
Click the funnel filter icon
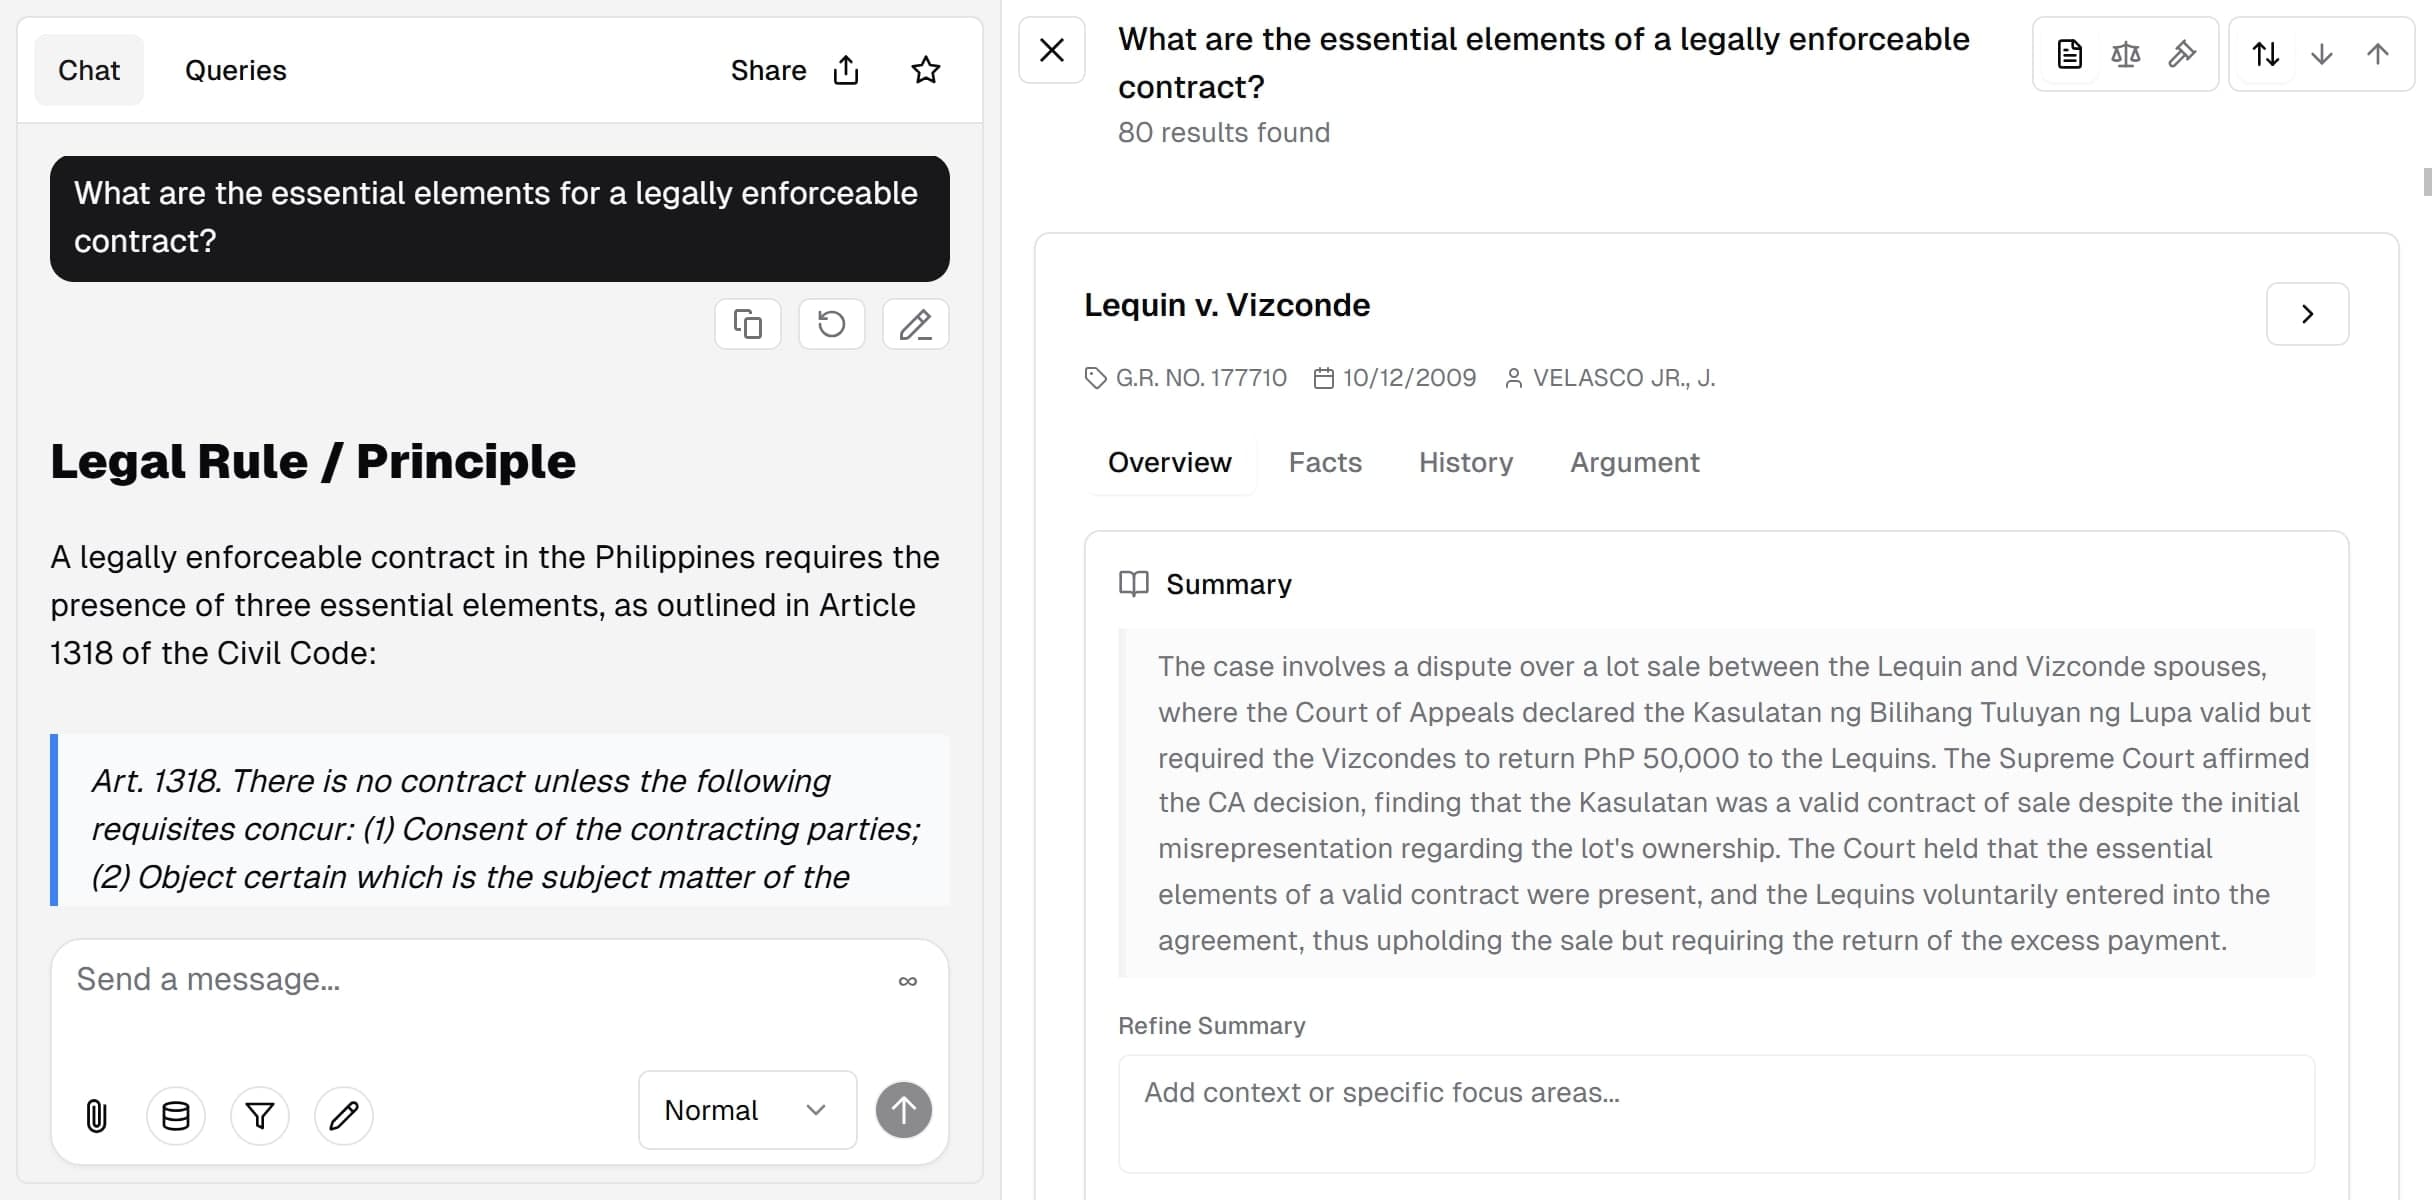[x=260, y=1114]
